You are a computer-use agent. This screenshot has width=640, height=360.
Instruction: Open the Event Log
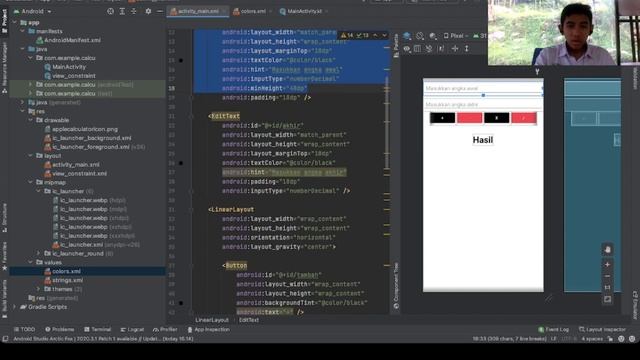[553, 329]
